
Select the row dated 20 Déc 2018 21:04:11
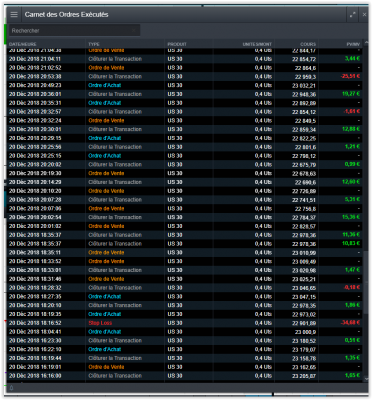point(184,59)
